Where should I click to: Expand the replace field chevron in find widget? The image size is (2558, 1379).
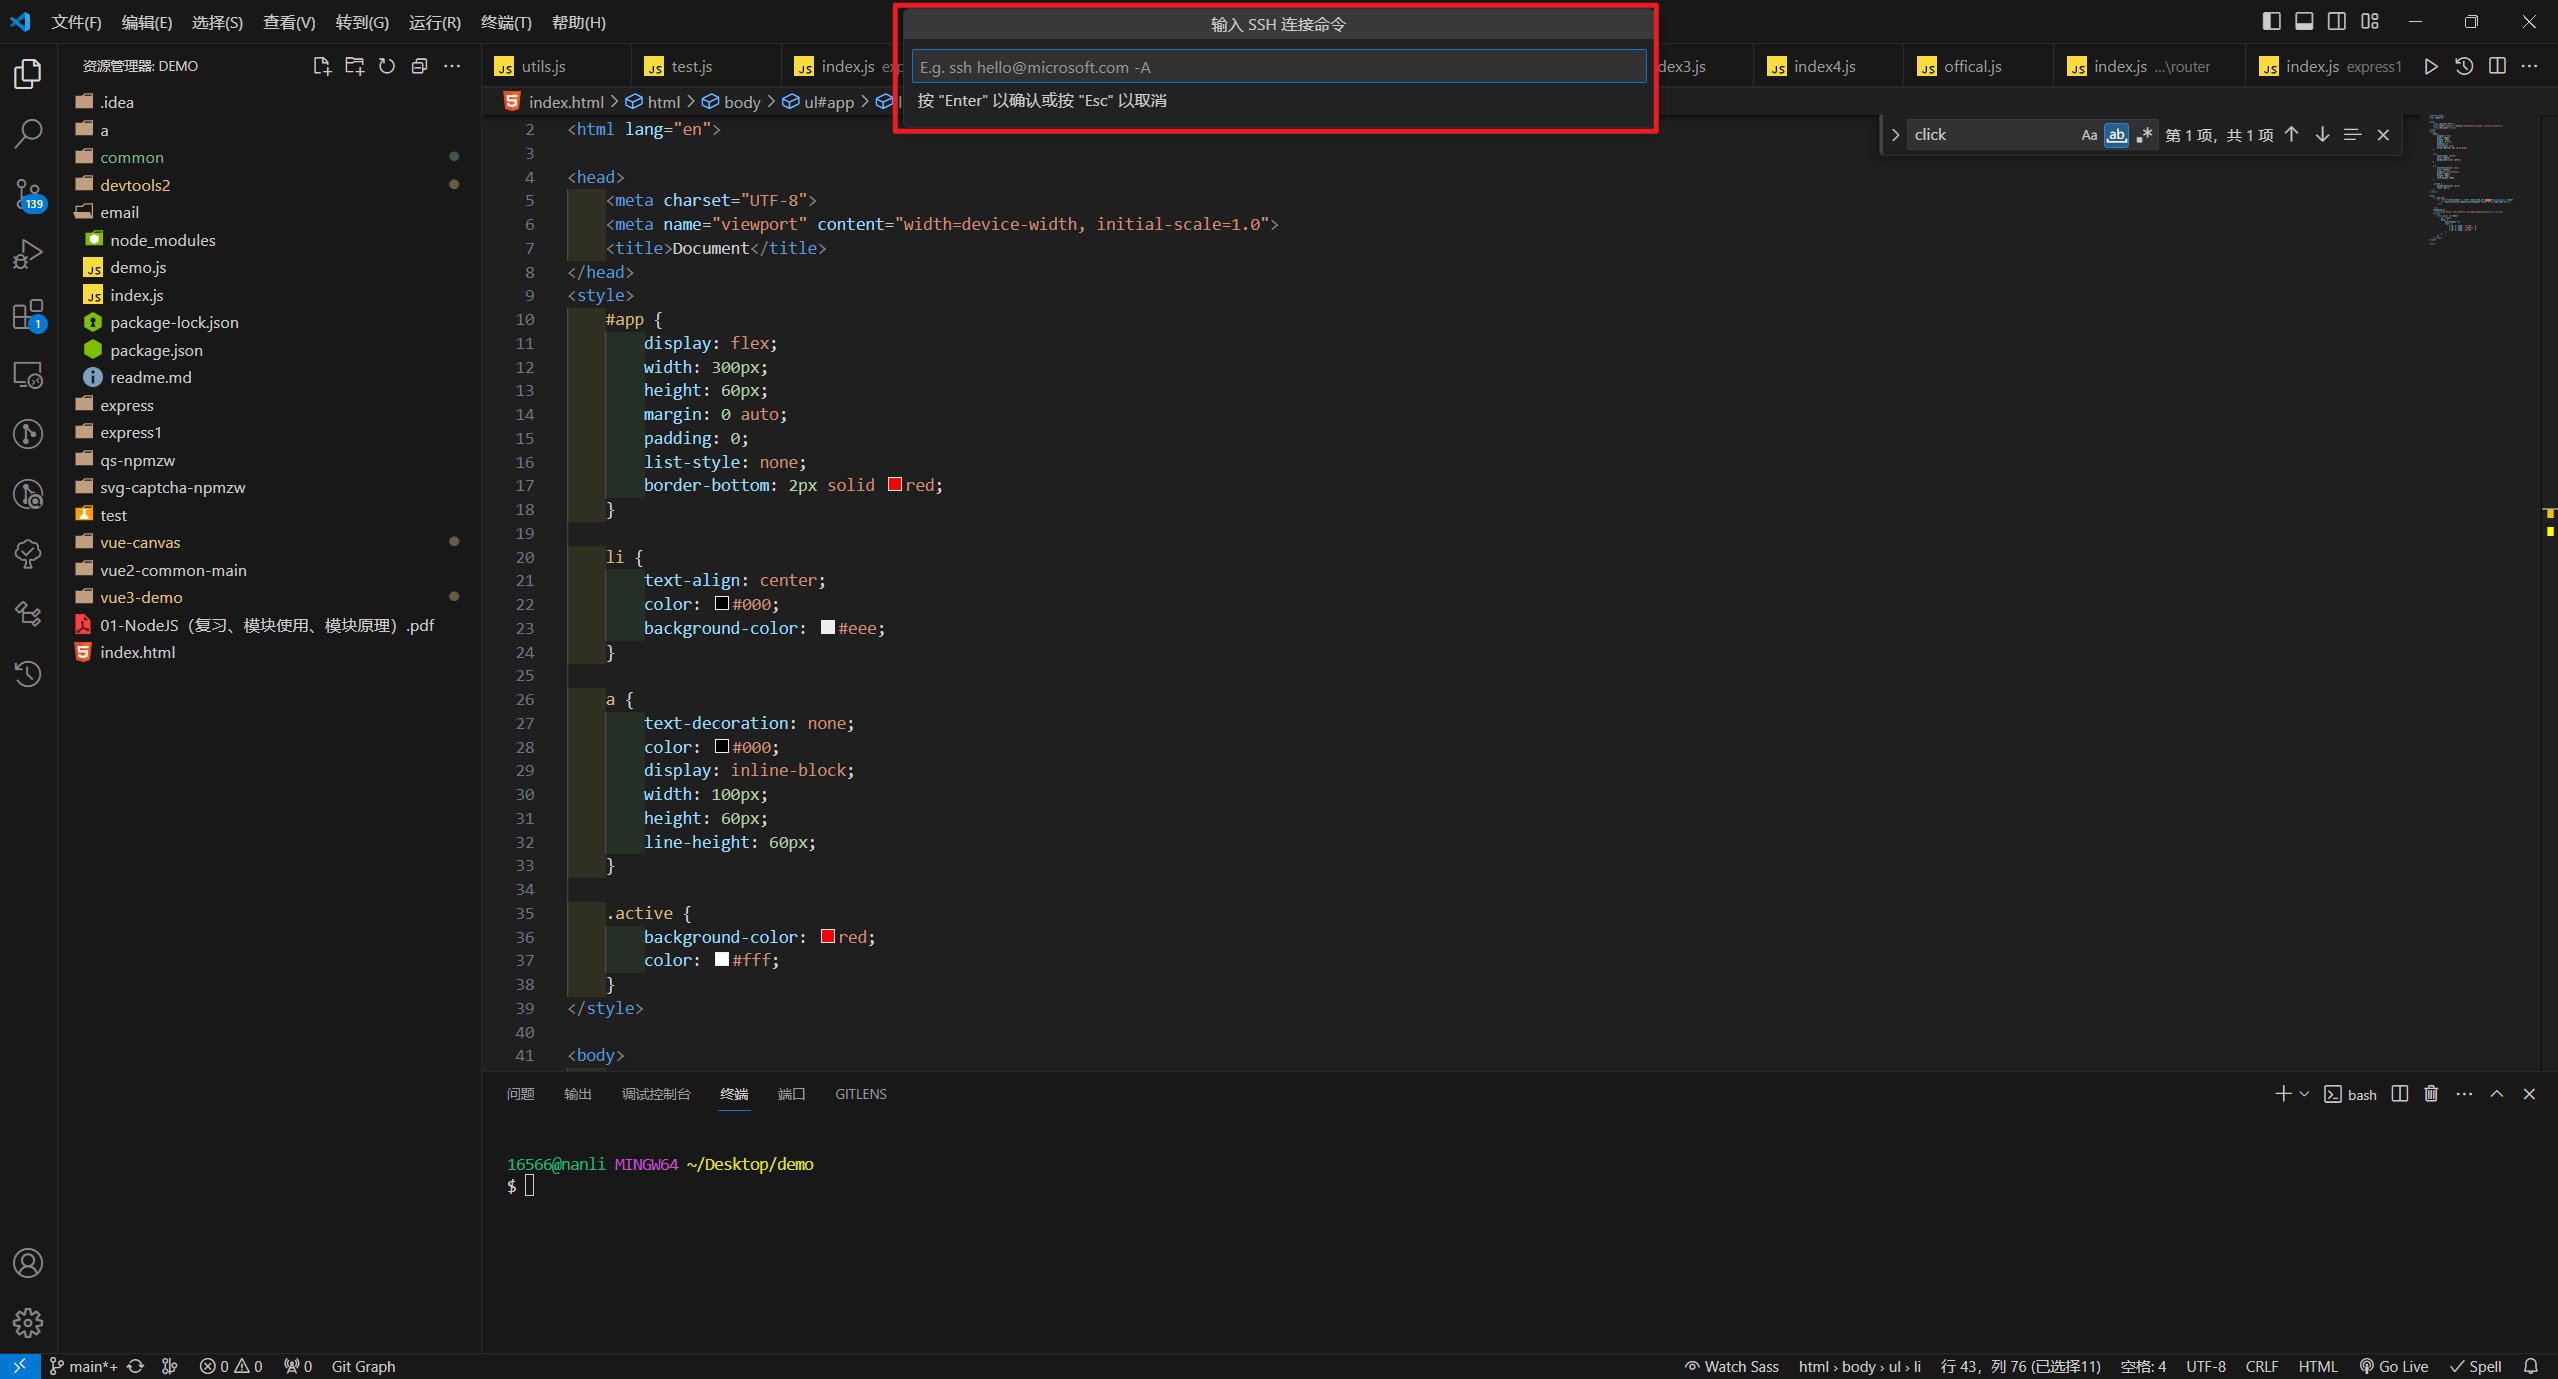coord(1895,135)
